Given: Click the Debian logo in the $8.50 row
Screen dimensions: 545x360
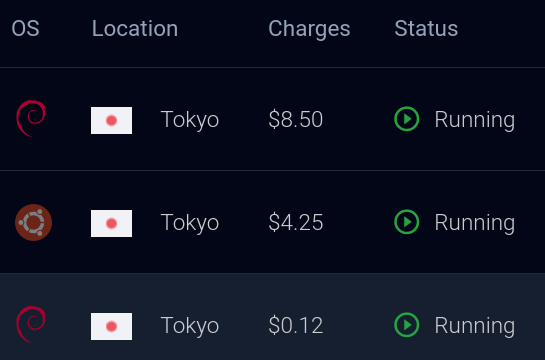Looking at the screenshot, I should [31, 118].
